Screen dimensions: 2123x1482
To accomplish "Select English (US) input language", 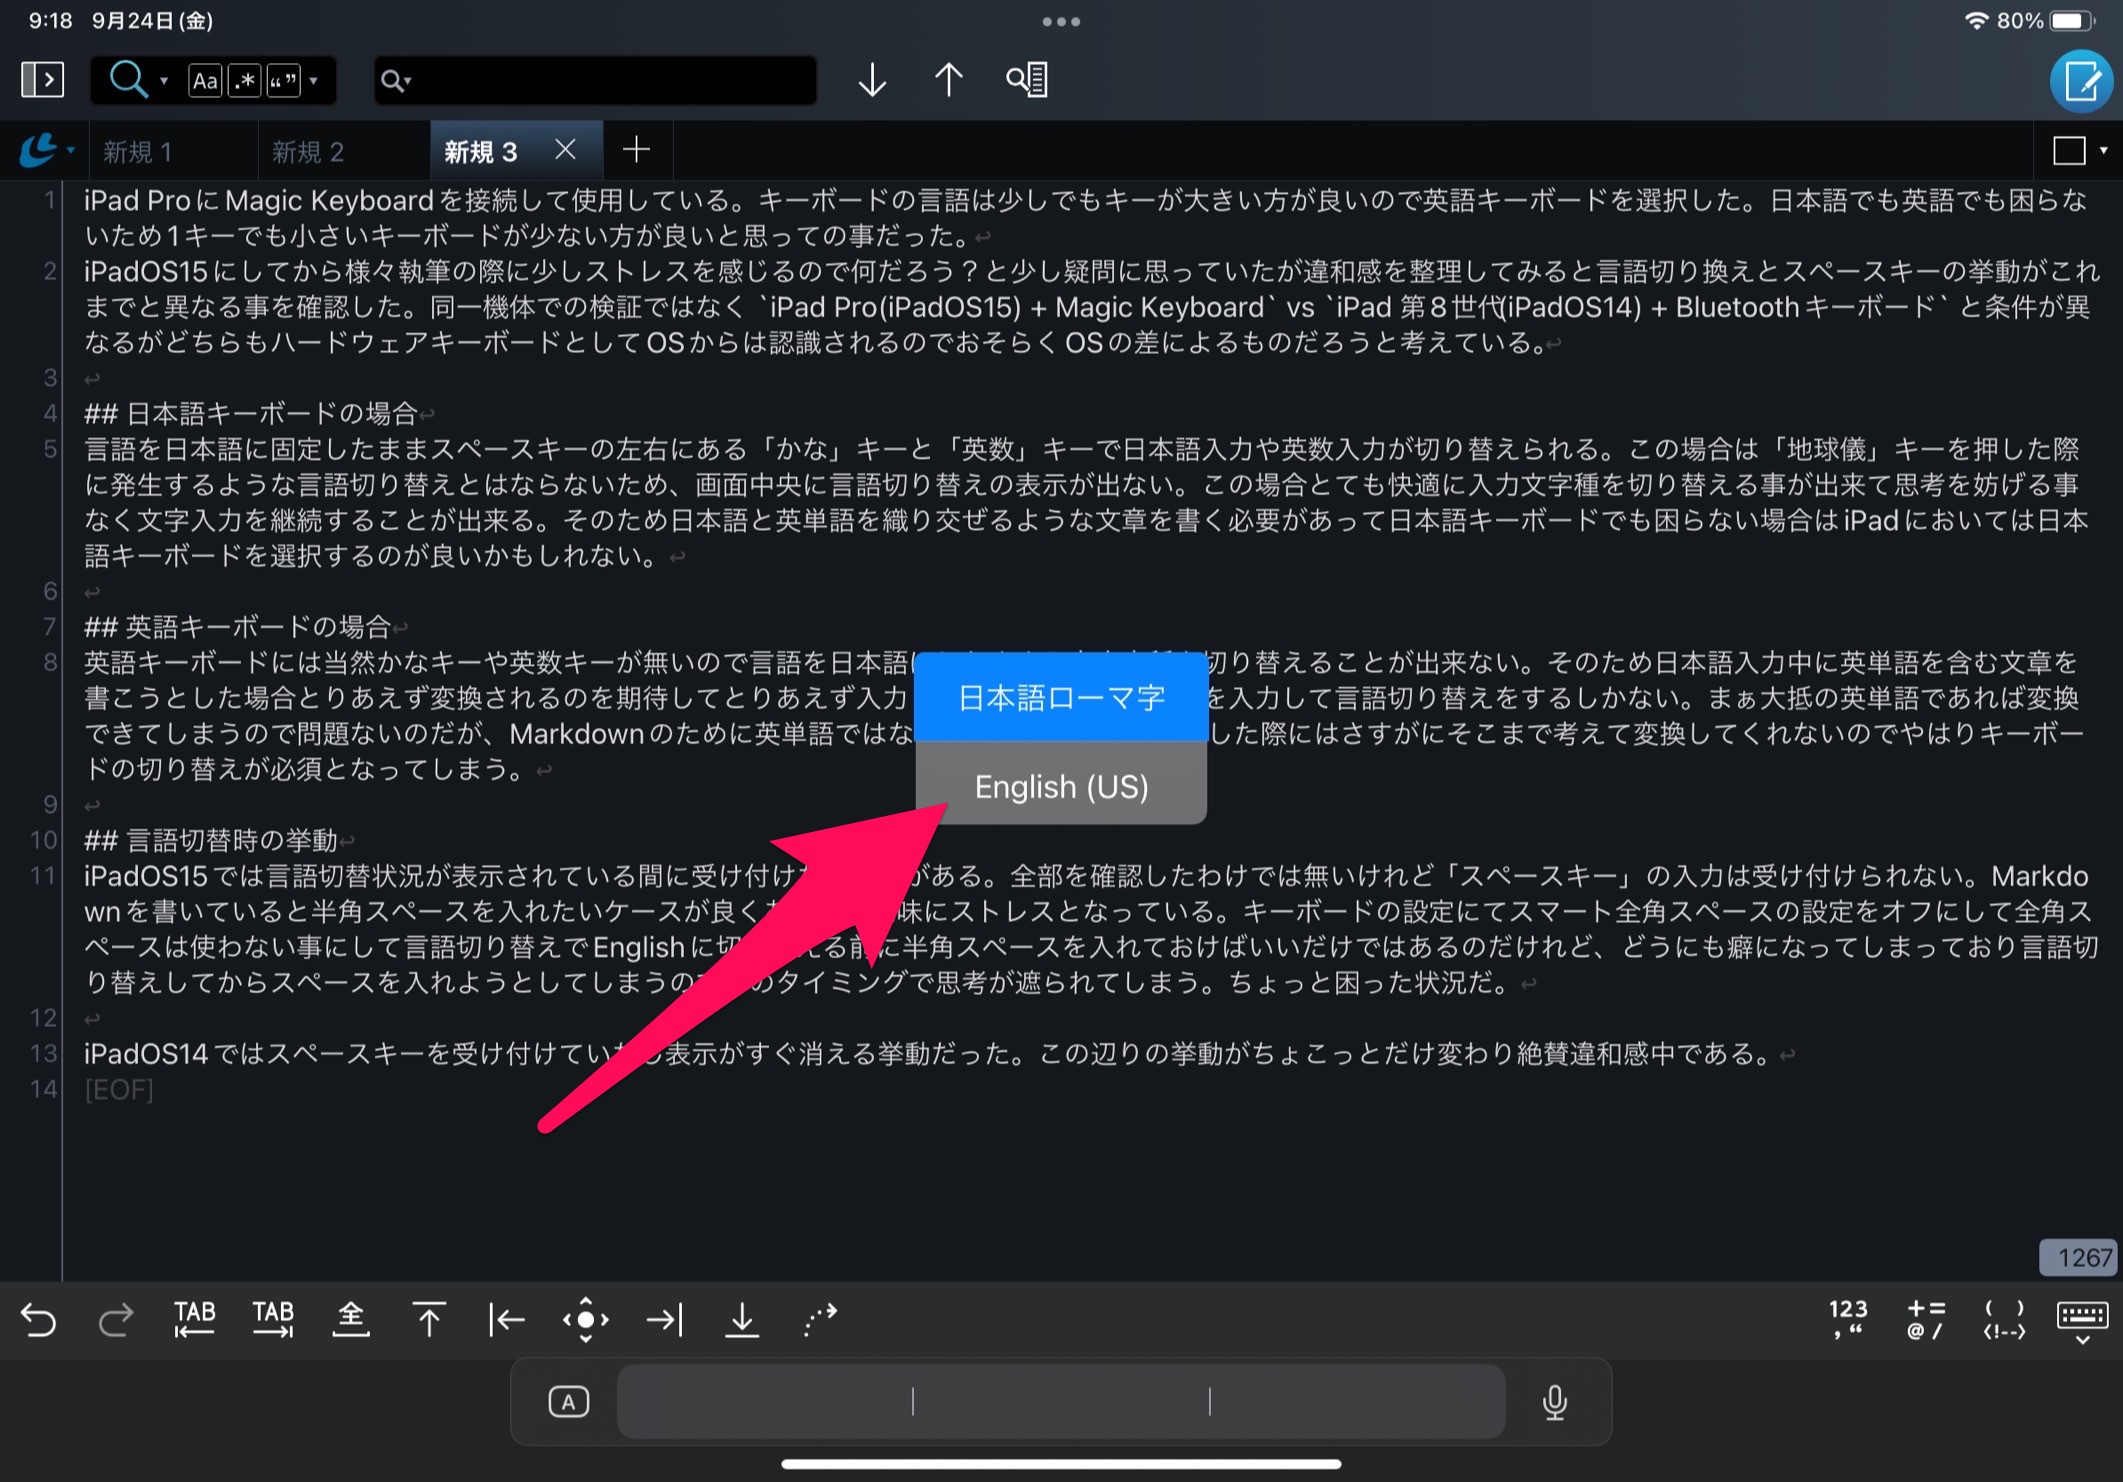I will coord(1061,786).
